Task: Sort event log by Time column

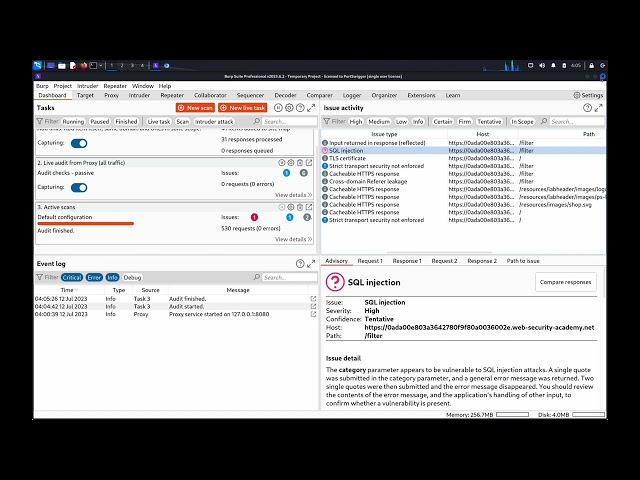Action: click(69, 290)
